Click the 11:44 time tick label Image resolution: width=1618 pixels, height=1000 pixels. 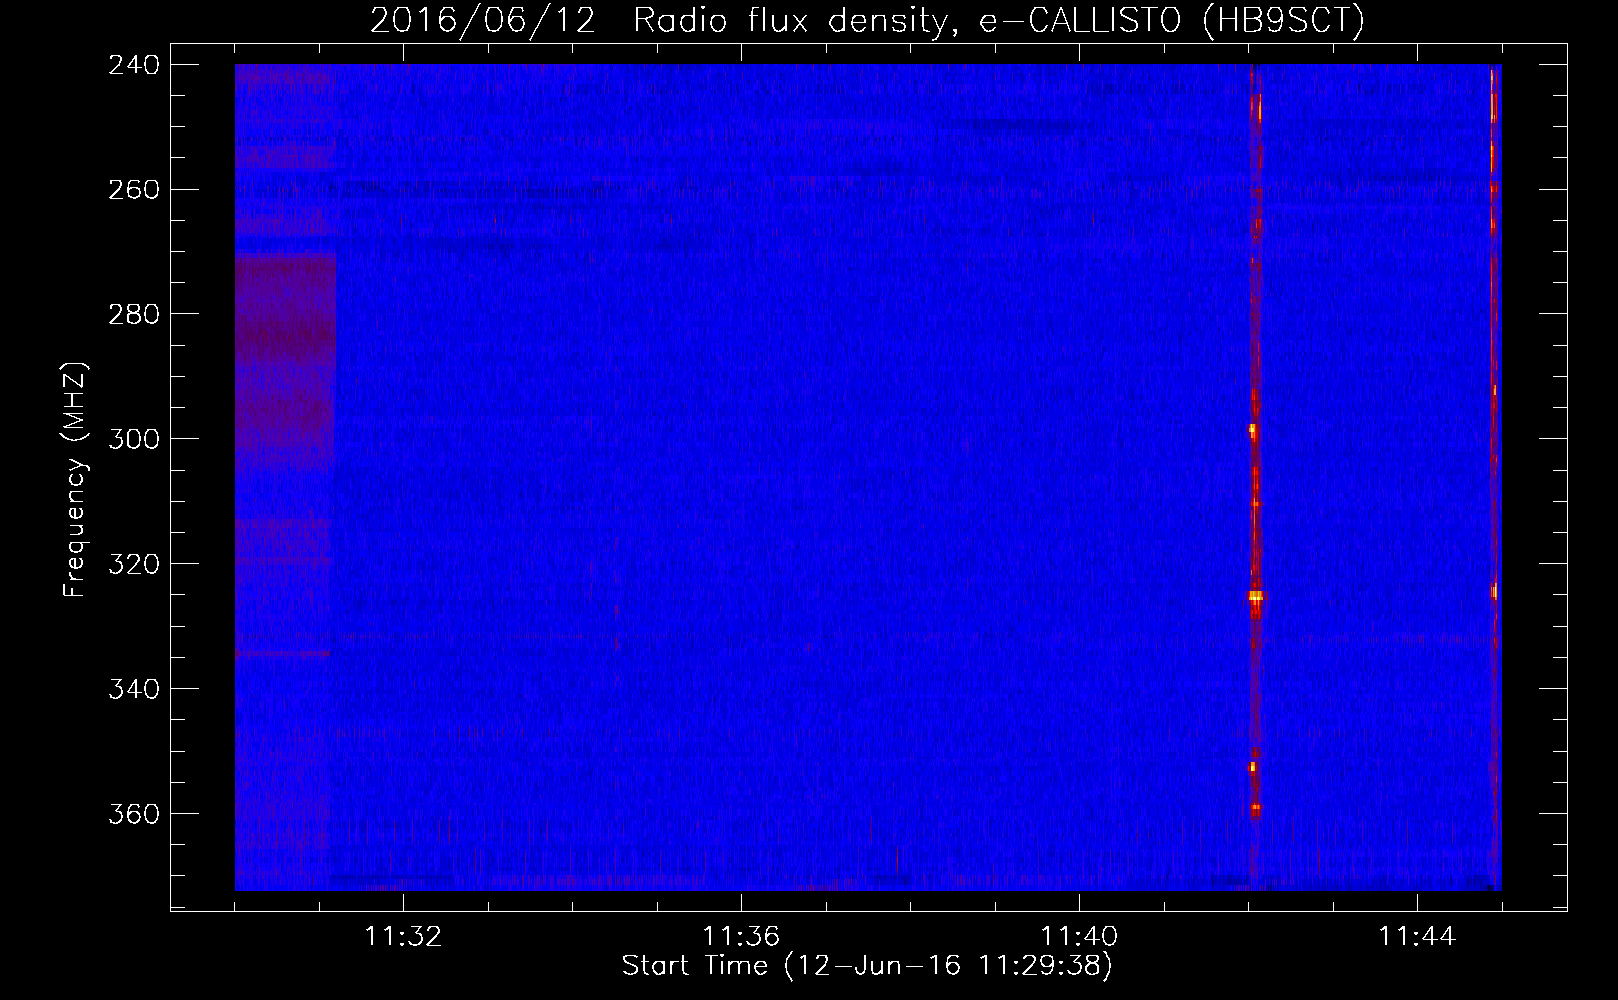[x=1417, y=937]
